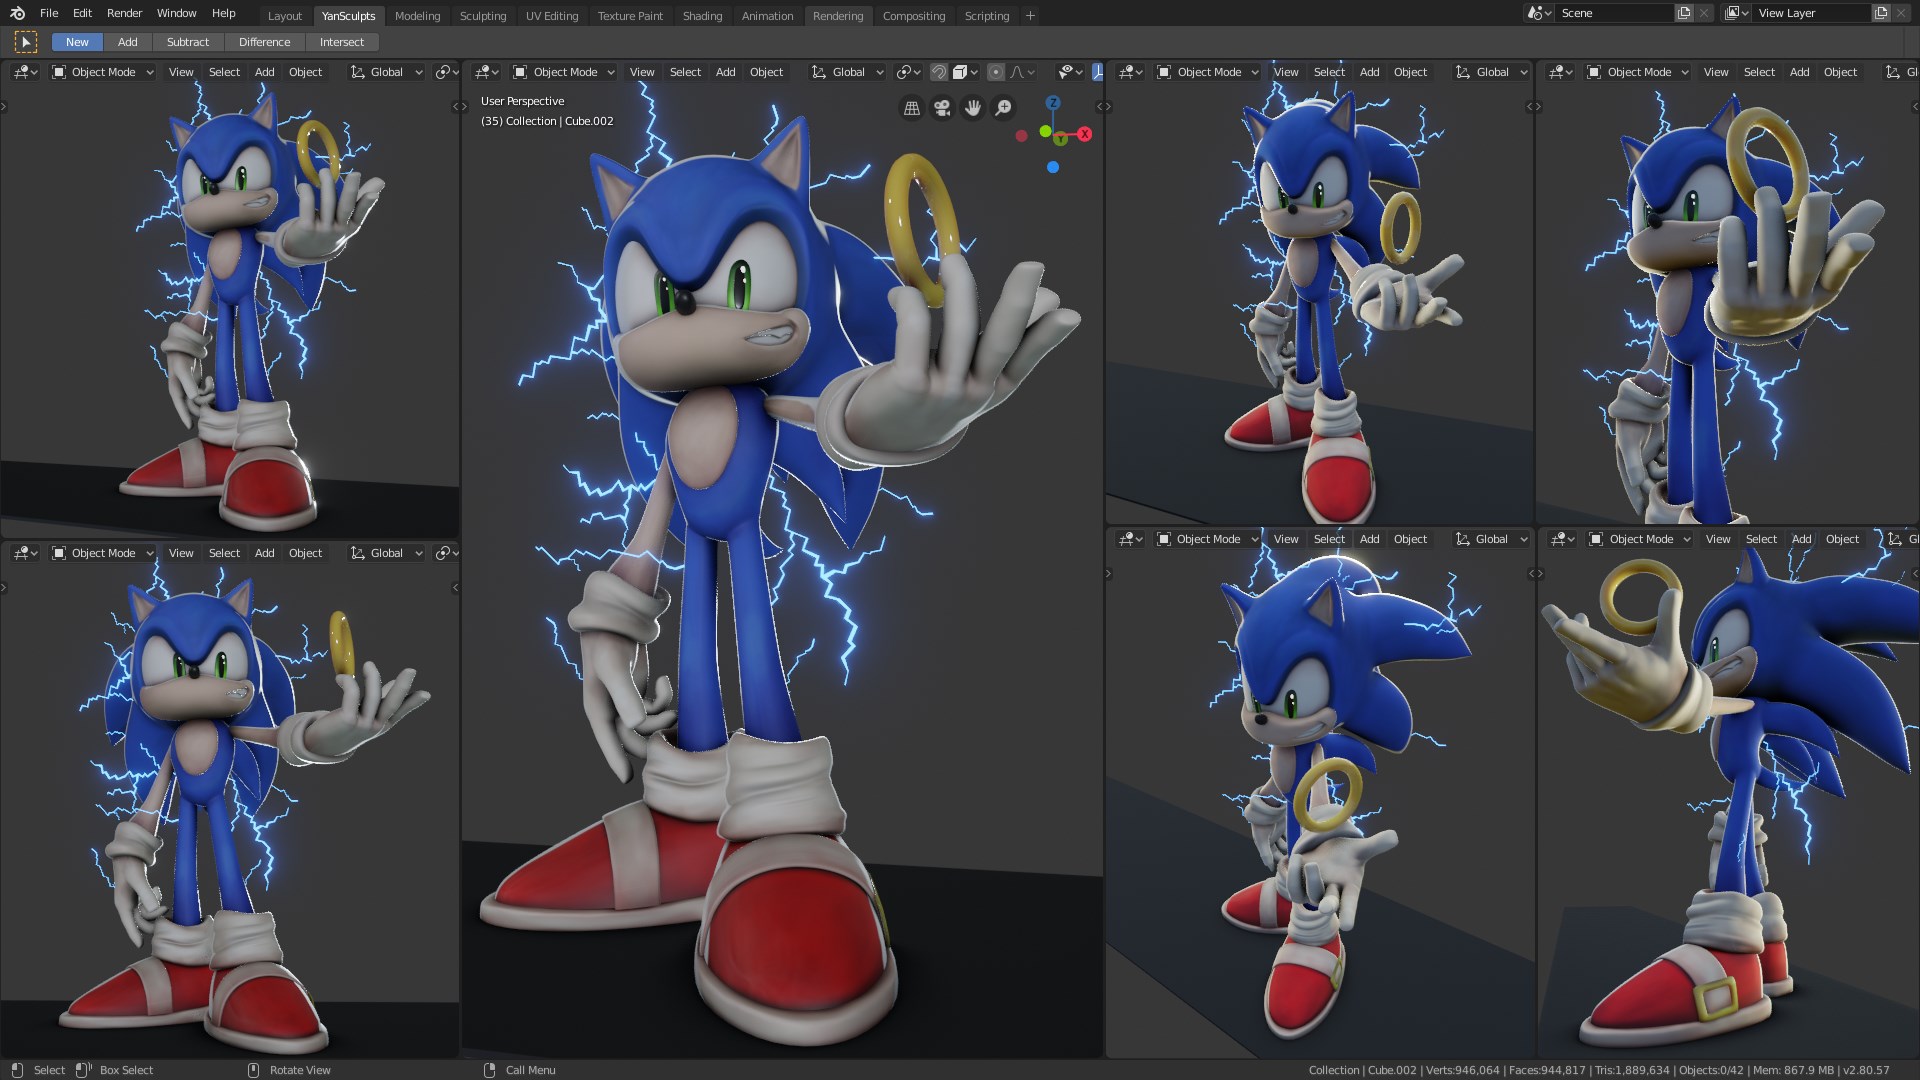The height and width of the screenshot is (1080, 1920).
Task: Open Add menu in bottom-left viewport
Action: [265, 553]
